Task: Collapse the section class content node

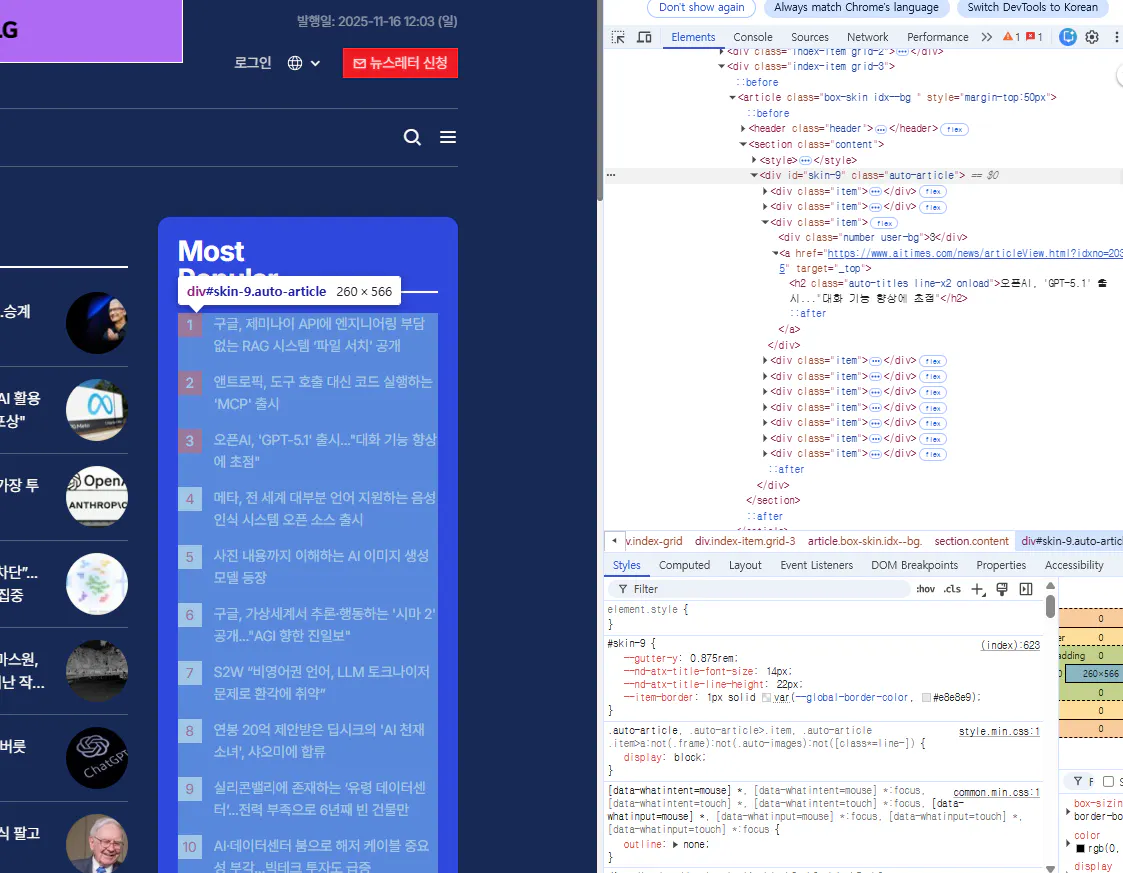Action: click(x=743, y=145)
